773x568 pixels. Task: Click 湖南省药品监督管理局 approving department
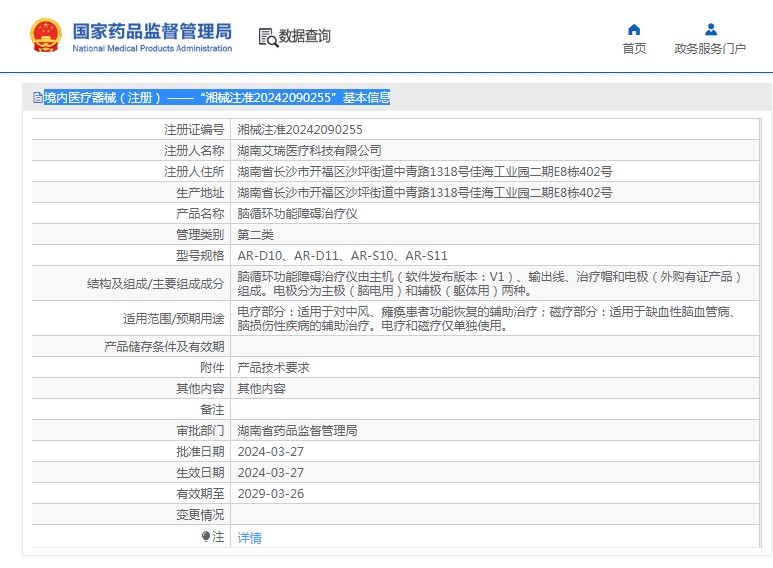(297, 430)
